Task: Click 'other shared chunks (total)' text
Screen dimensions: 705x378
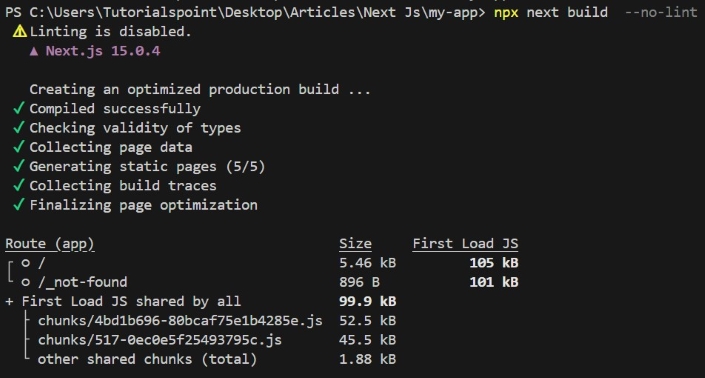Action: (147, 360)
